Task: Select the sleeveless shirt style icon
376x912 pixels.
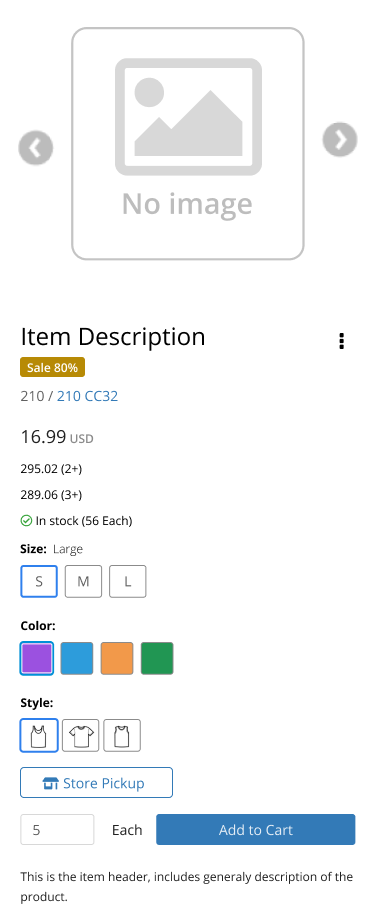Action: point(122,736)
